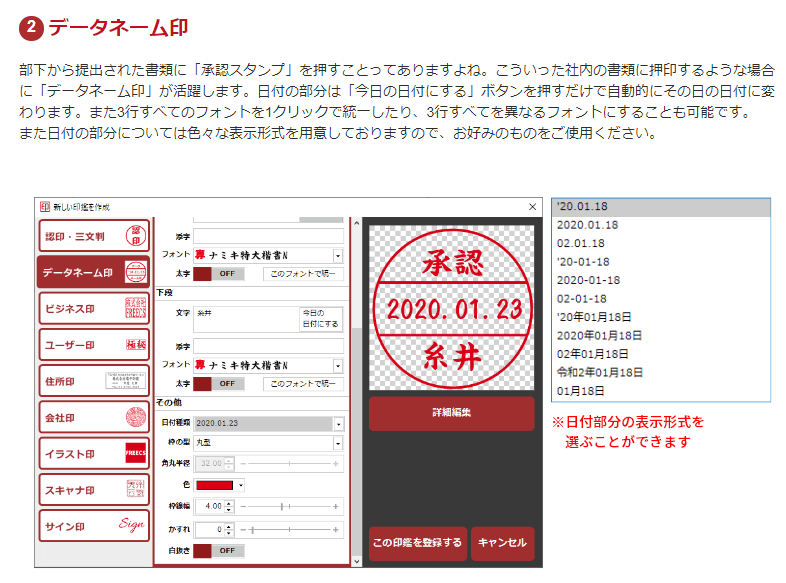This screenshot has width=786, height=583.
Task: Select the 認印・三文判 stamp type
Action: pyautogui.click(x=93, y=236)
